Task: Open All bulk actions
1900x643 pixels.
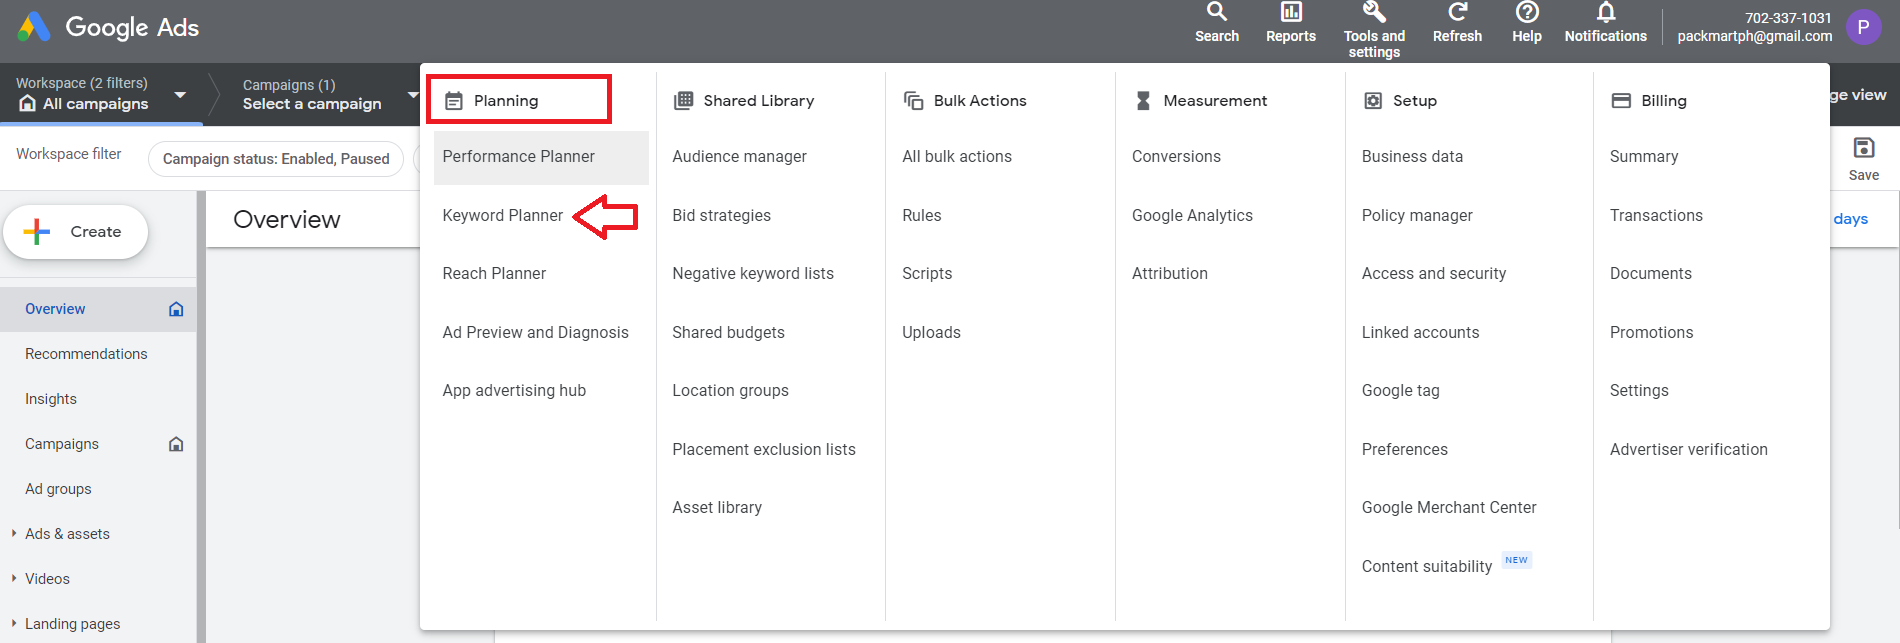Action: [x=957, y=156]
